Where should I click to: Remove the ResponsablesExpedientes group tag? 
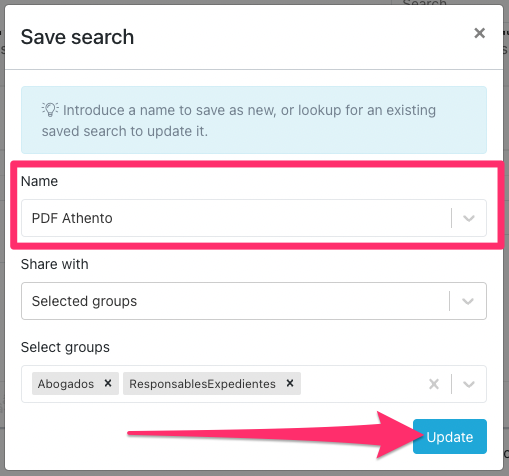[290, 383]
